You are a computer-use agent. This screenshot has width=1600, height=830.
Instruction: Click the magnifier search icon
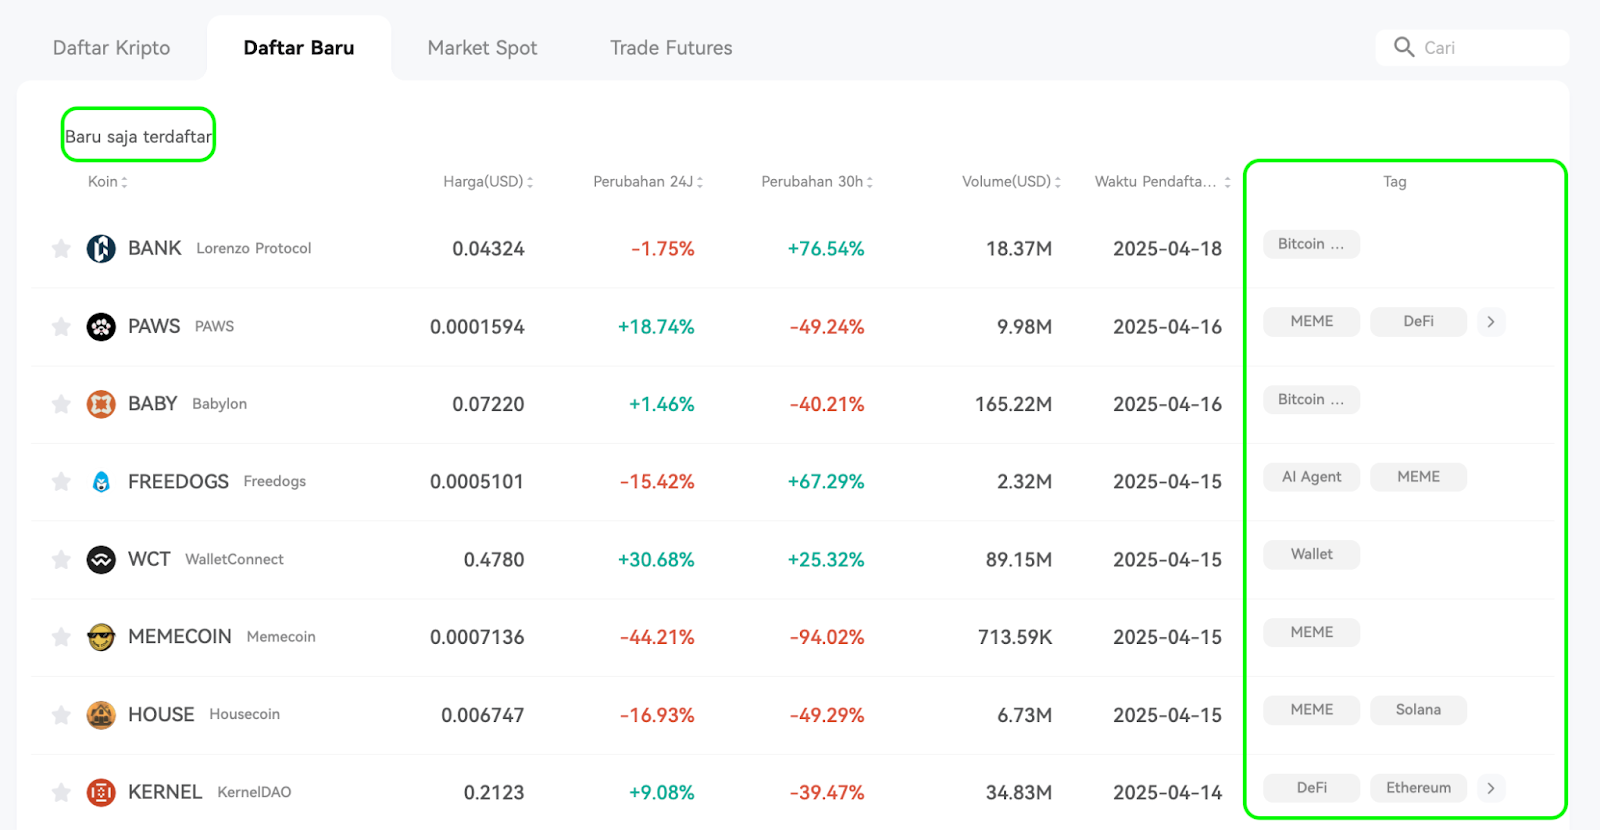1404,47
